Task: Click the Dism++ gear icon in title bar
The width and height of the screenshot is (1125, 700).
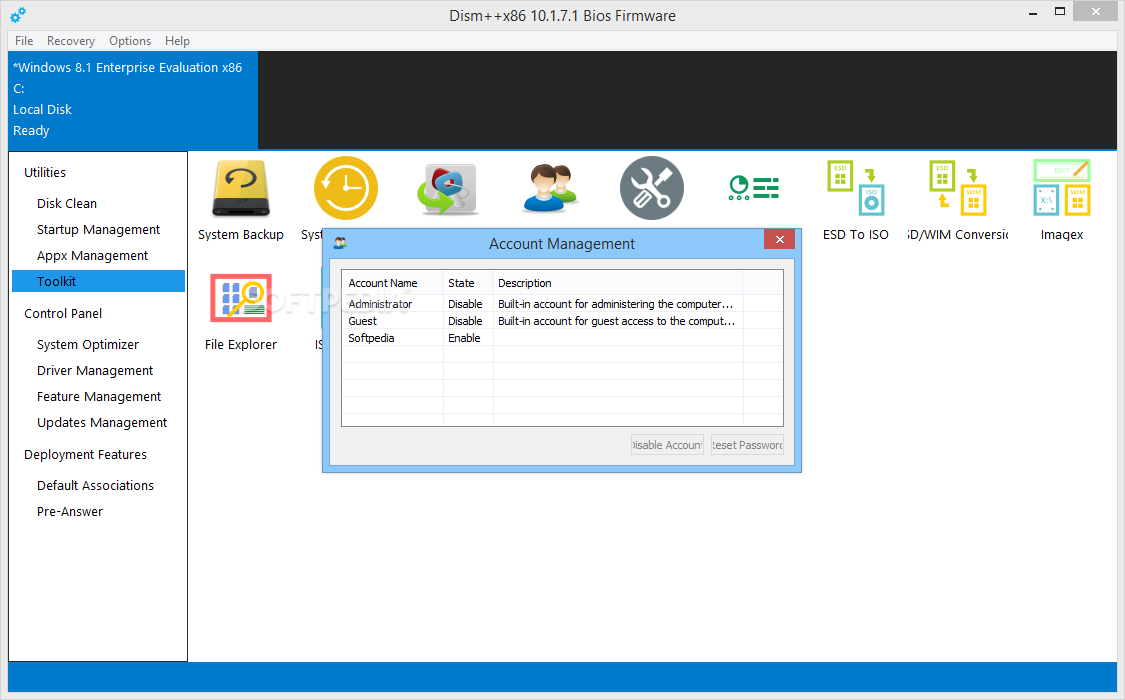Action: click(x=18, y=14)
